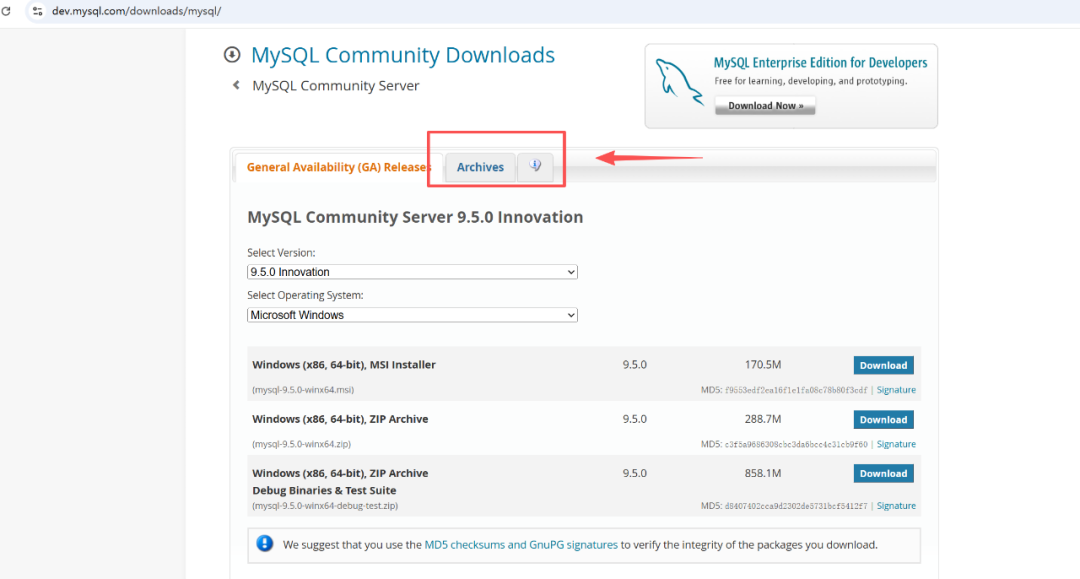Click the back chevron beside MySQL Community Server
Screen dimensions: 1080x579
pyautogui.click(x=236, y=85)
